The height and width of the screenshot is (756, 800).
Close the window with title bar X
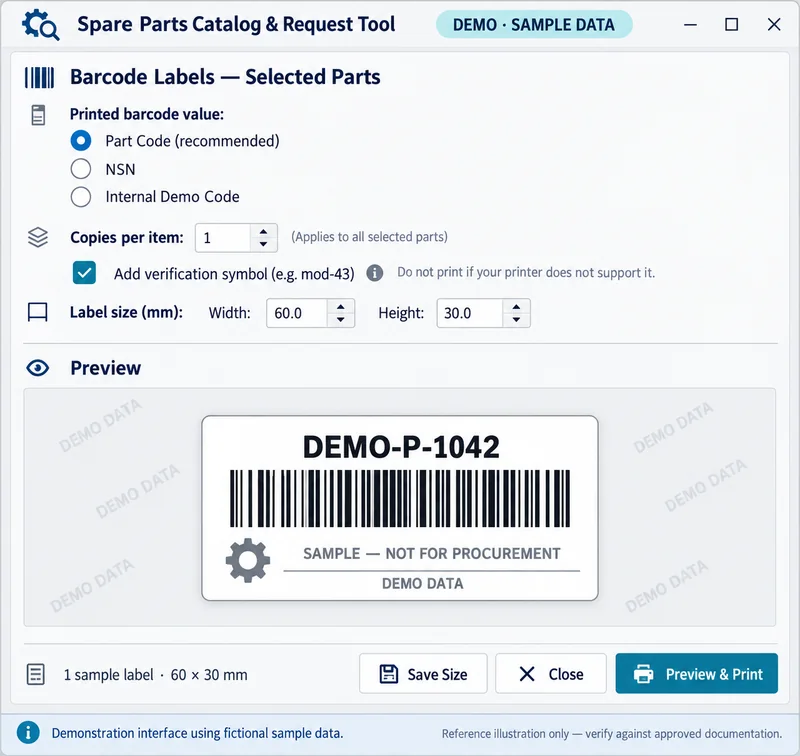coord(774,24)
